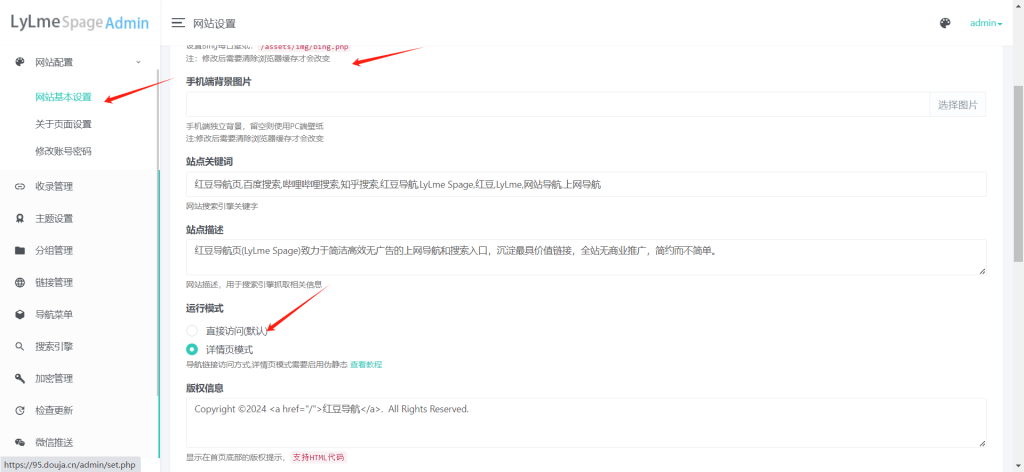
Task: Click the folder icon beside 分组管理
Action: tap(20, 251)
